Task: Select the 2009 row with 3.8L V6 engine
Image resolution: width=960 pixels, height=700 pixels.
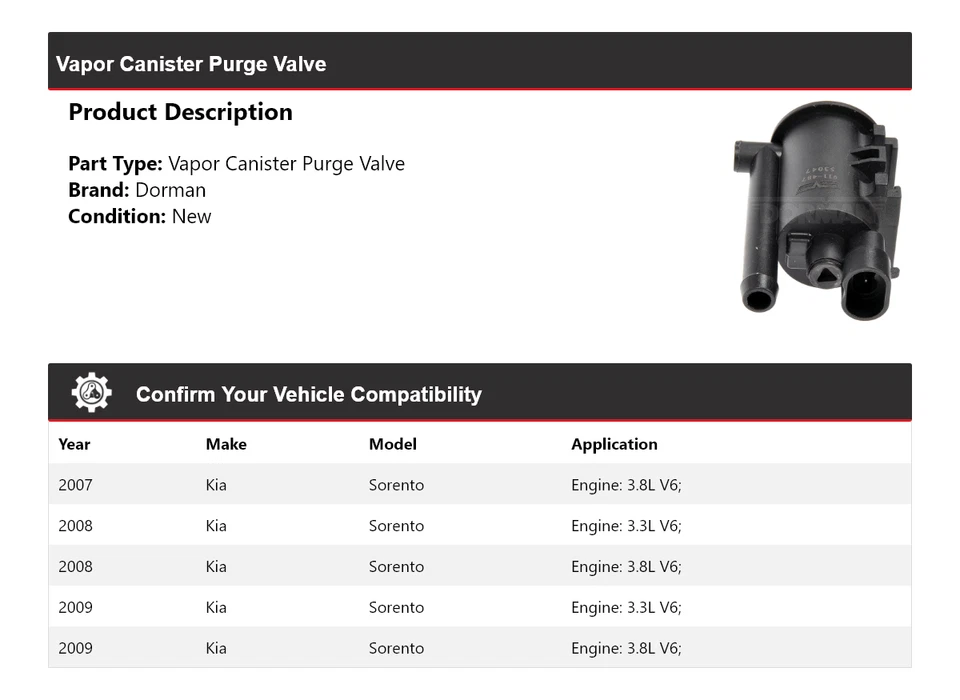Action: [x=479, y=648]
